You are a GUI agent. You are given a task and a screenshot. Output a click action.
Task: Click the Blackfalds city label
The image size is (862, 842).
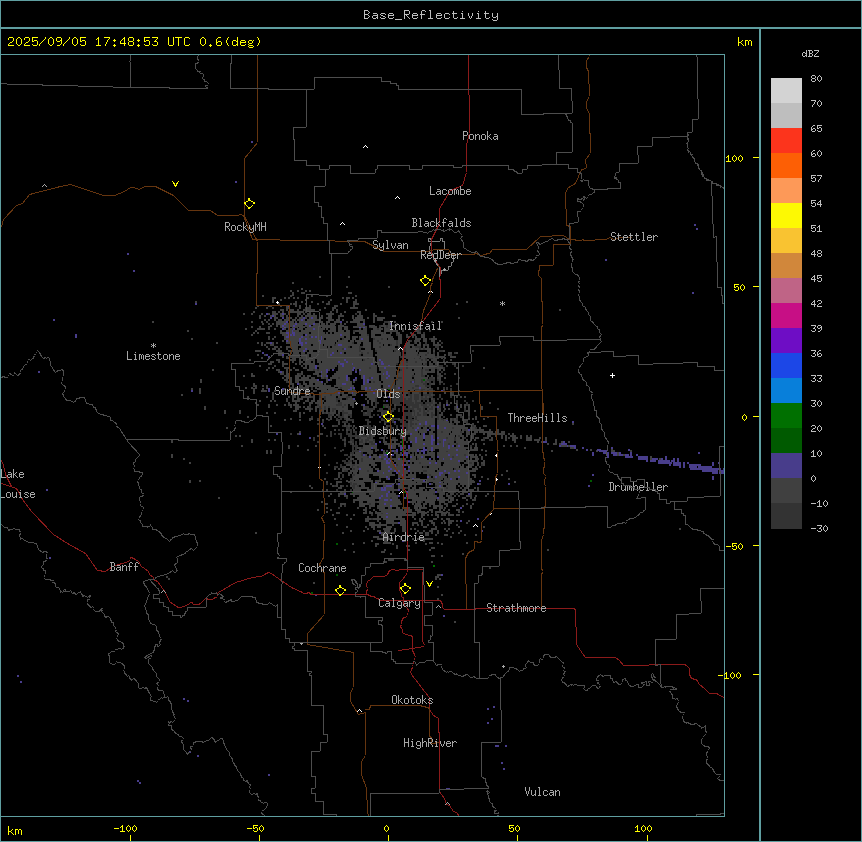[x=441, y=223]
